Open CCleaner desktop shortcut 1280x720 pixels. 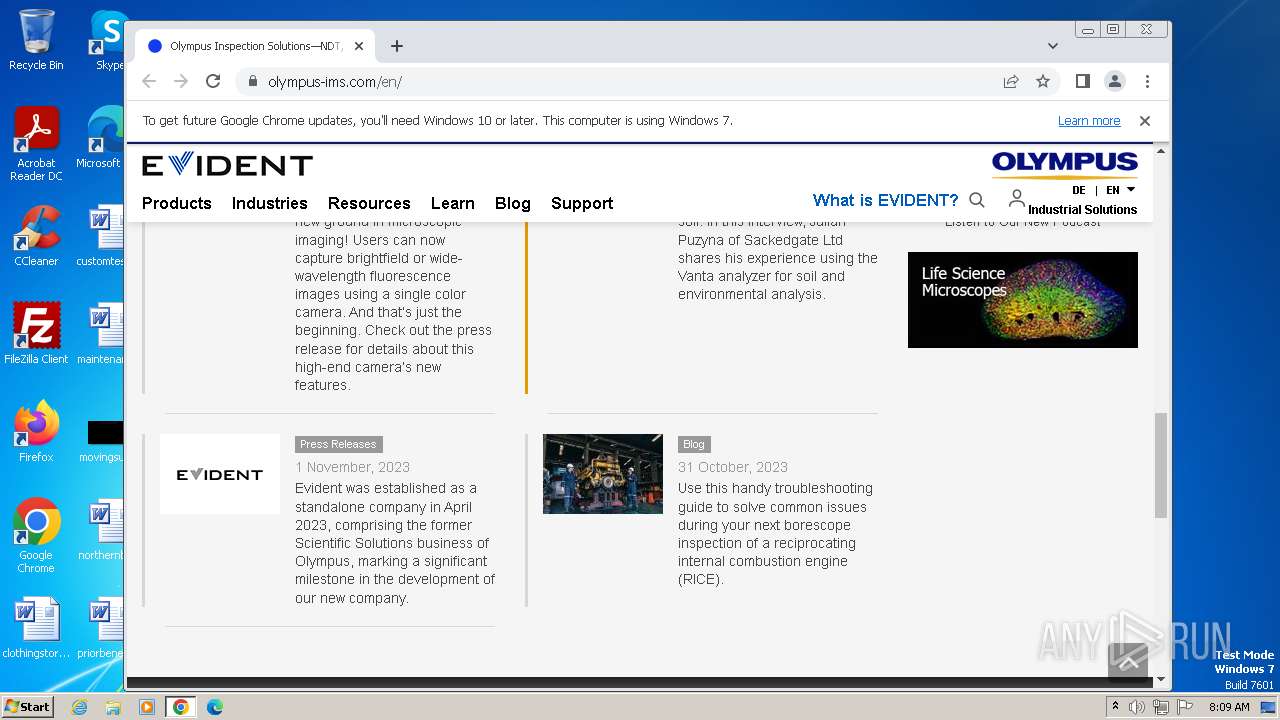[36, 236]
